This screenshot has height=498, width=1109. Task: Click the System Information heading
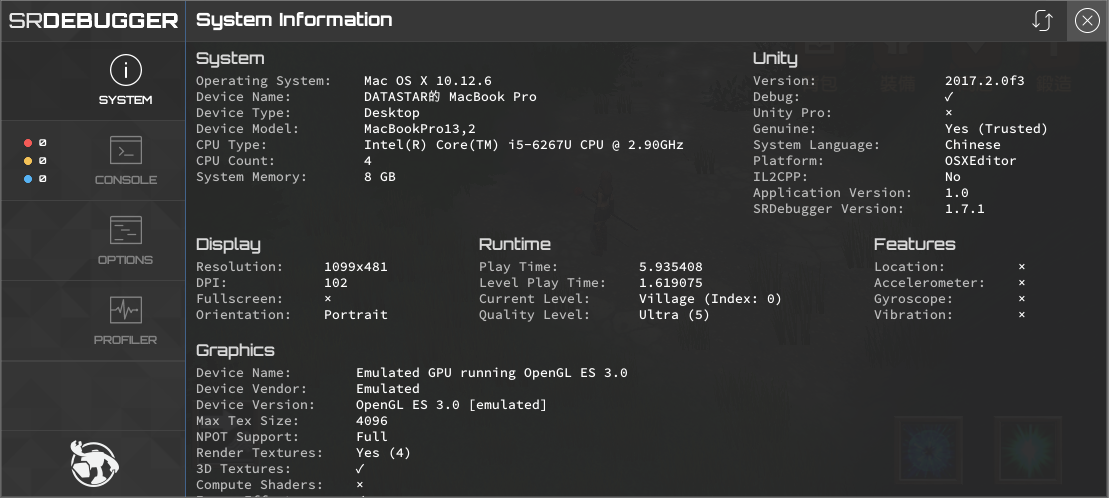(x=294, y=20)
